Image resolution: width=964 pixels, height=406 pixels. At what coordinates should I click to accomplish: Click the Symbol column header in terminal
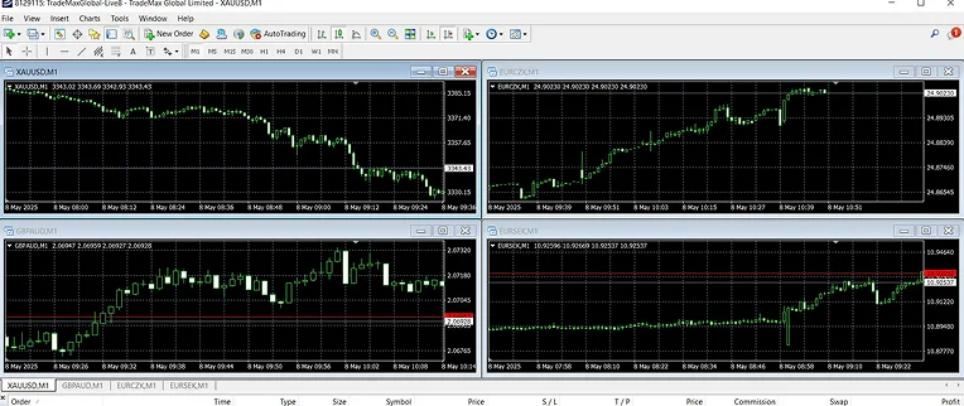[398, 401]
